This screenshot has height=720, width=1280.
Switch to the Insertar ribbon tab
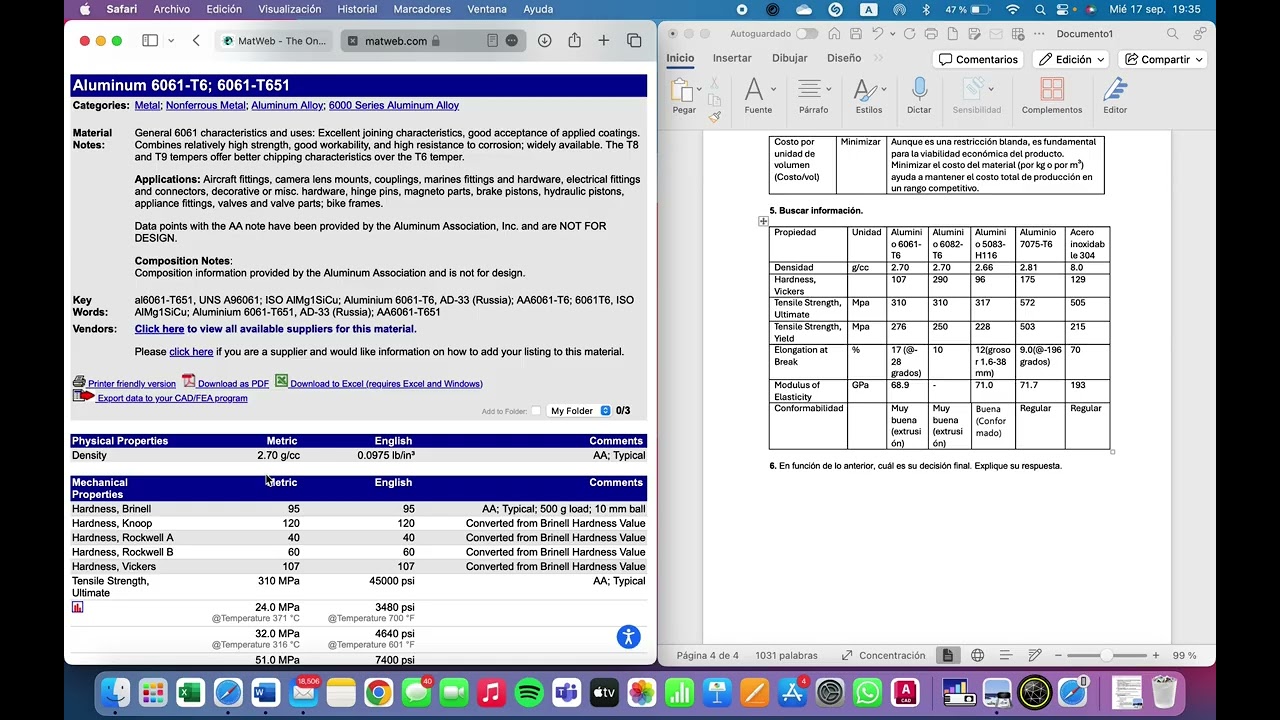732,58
